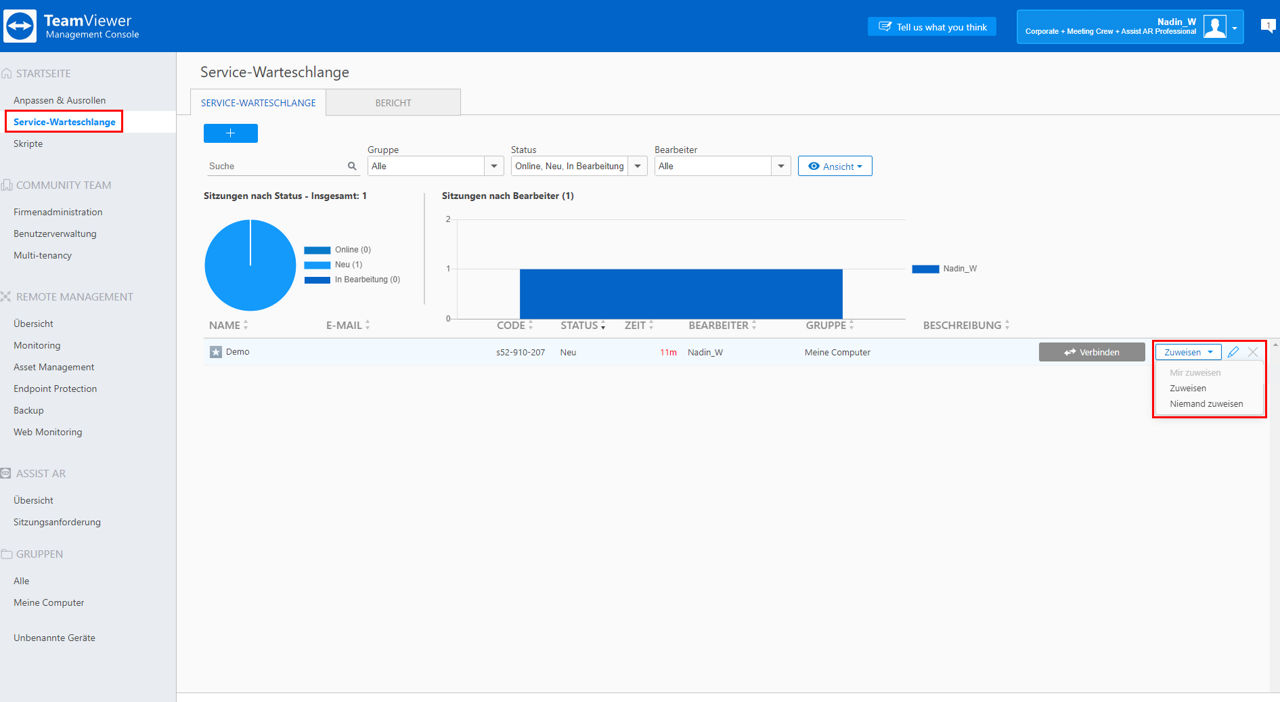Sort by BESCHREIBUNG column arrows

pyautogui.click(x=1007, y=325)
